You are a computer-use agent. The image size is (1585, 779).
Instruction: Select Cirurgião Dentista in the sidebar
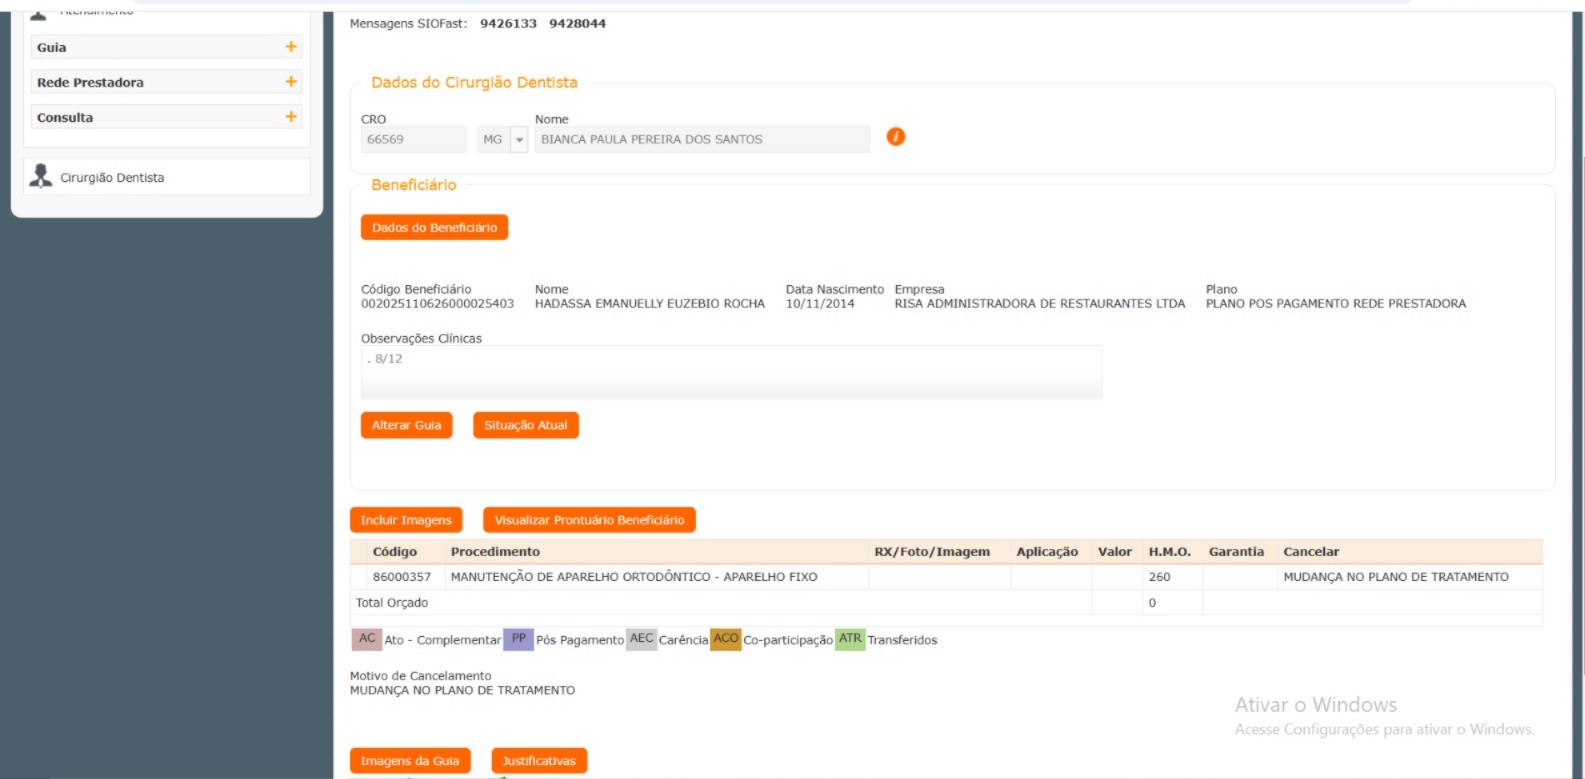point(166,177)
